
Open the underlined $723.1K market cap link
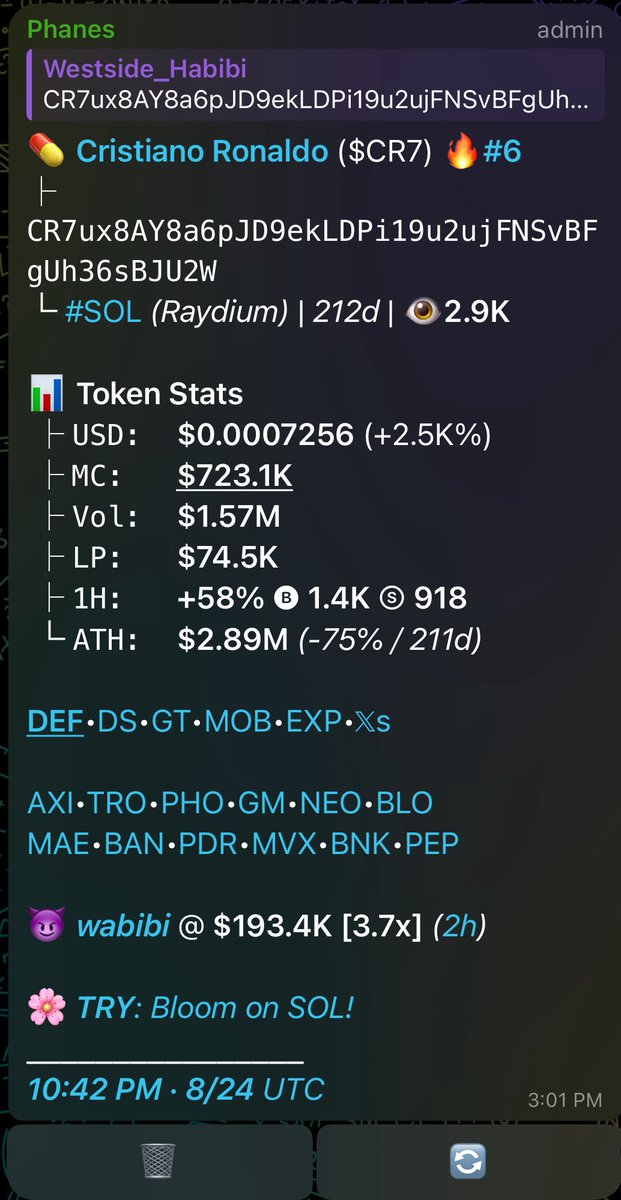(x=235, y=475)
